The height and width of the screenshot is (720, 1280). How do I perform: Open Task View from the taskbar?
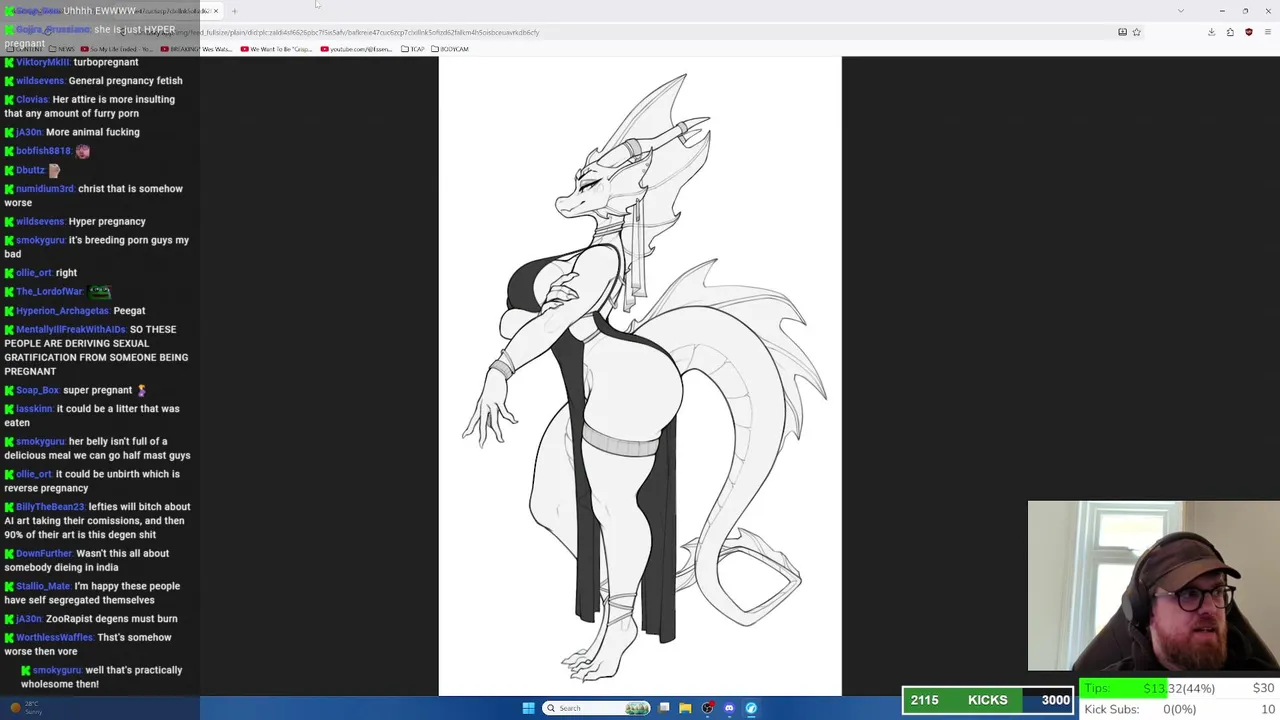click(x=664, y=708)
